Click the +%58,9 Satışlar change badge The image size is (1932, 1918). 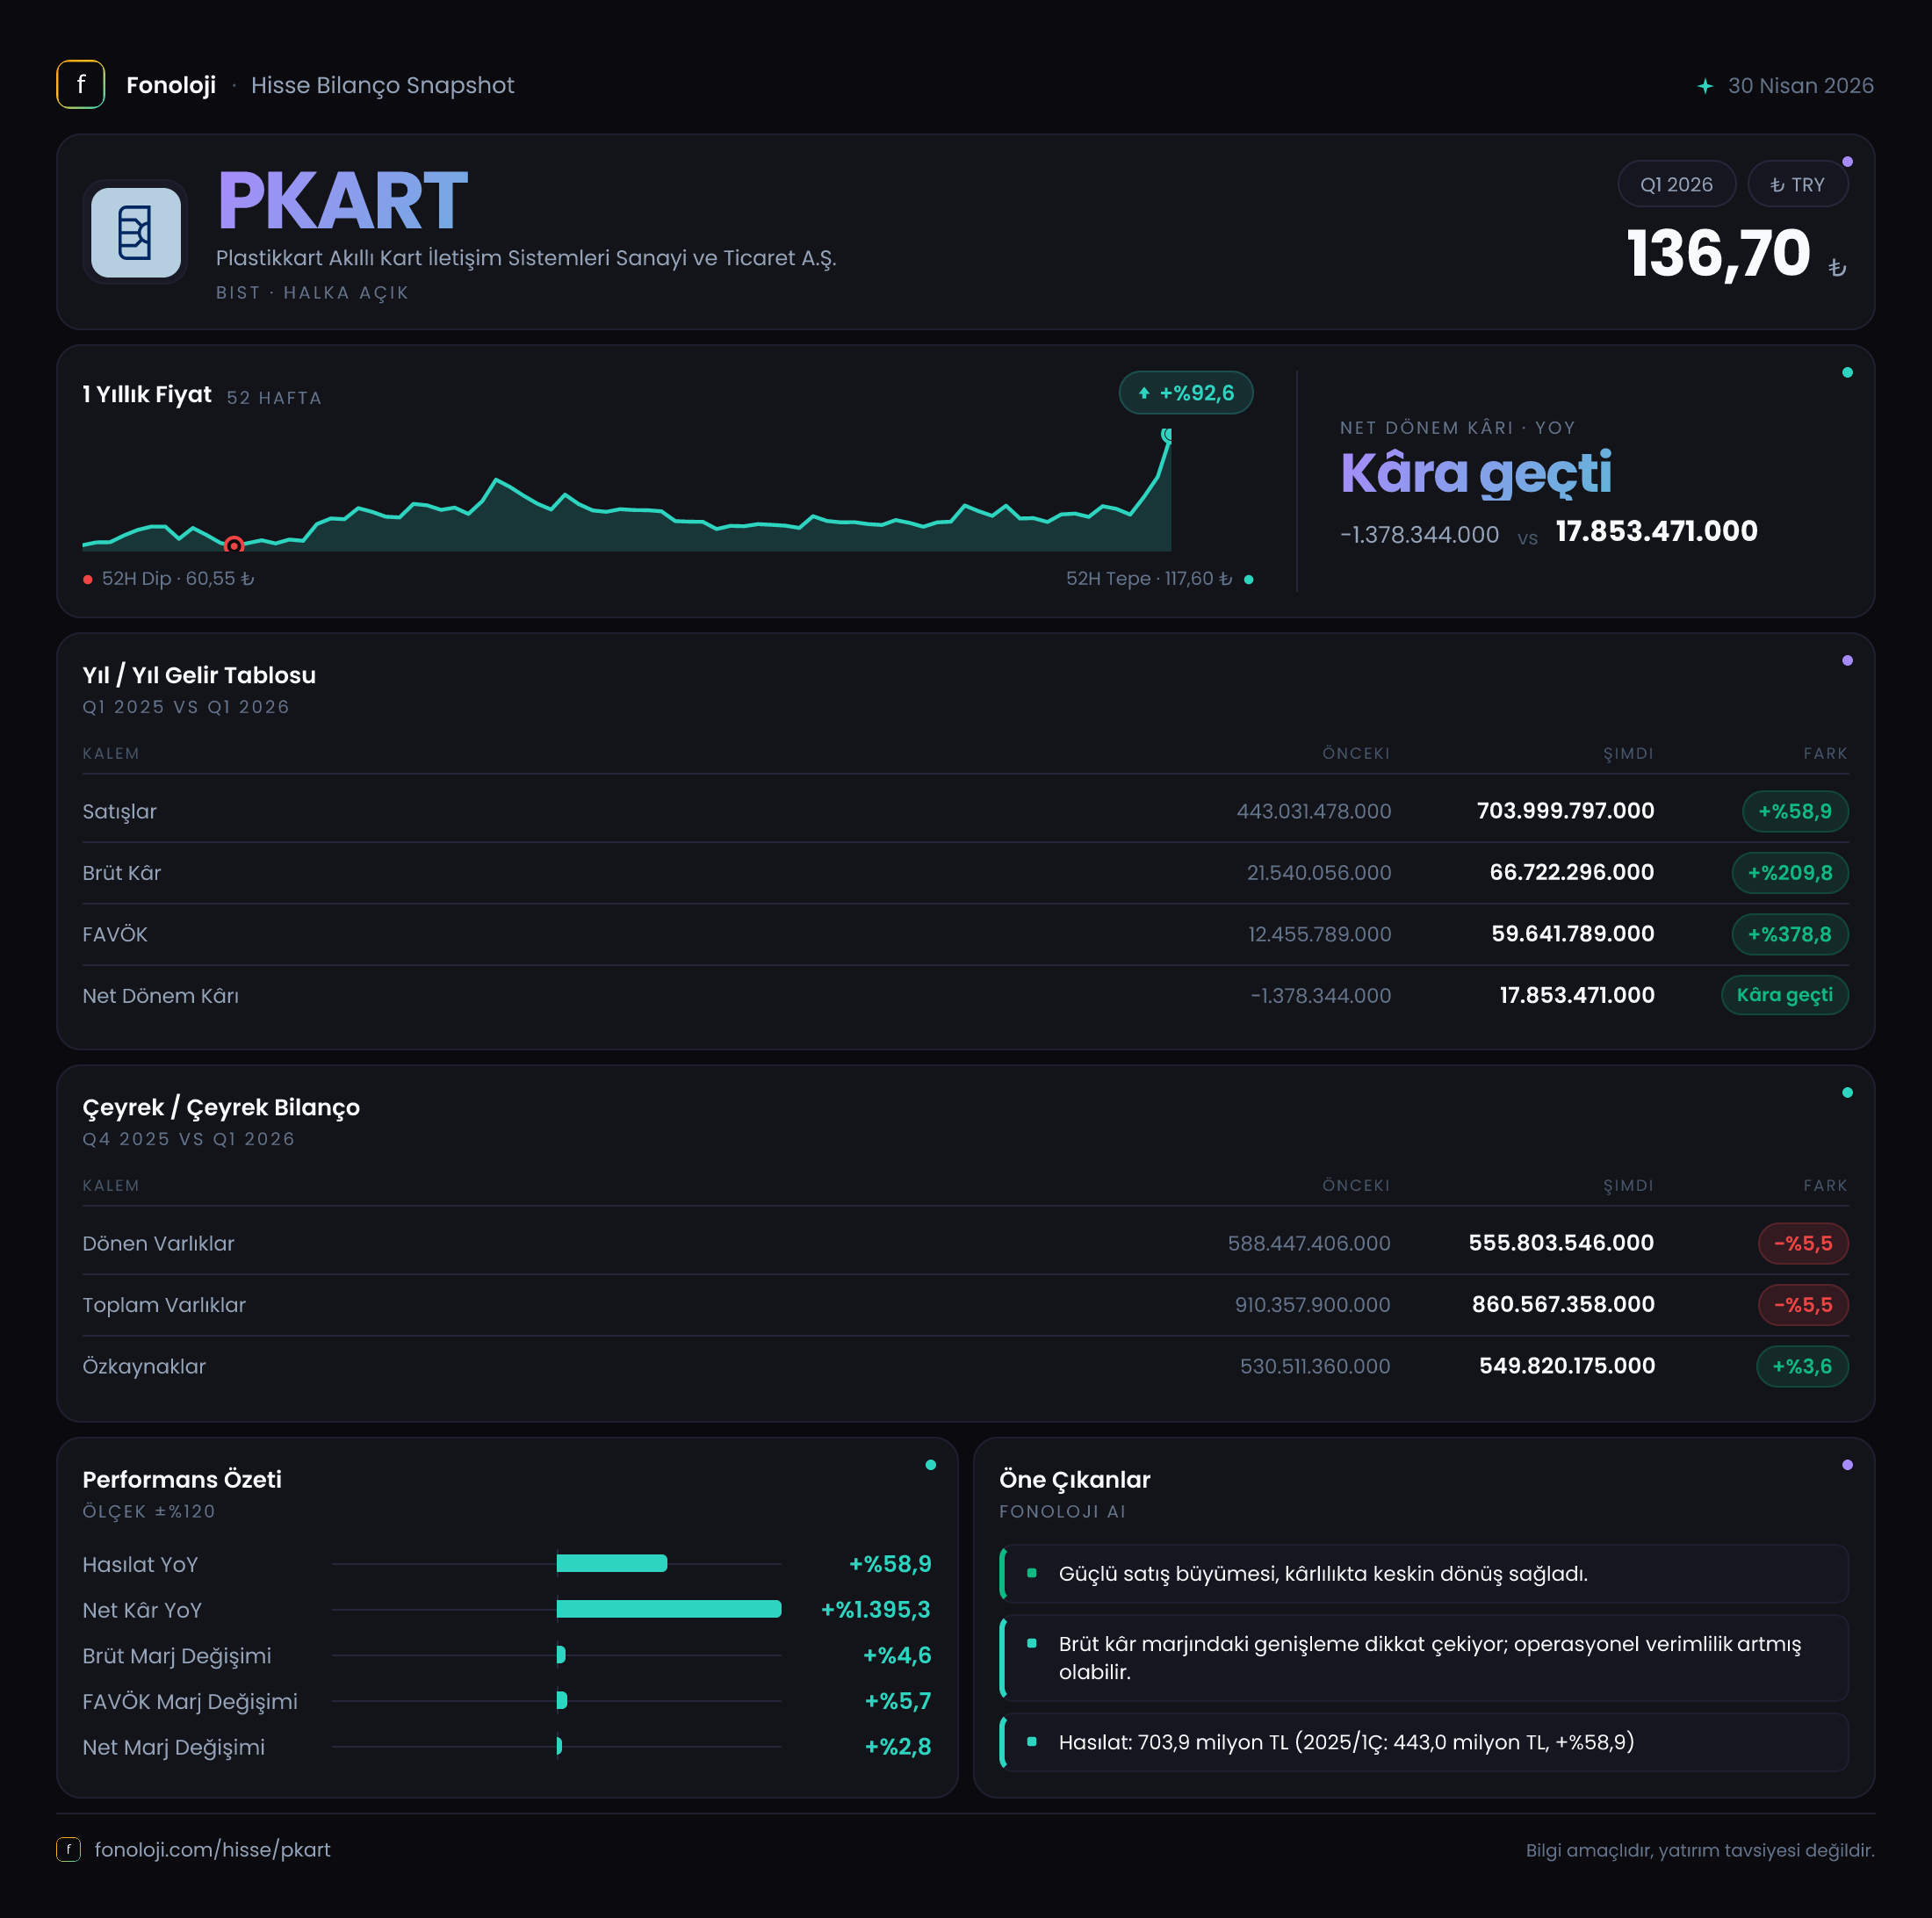[x=1795, y=811]
